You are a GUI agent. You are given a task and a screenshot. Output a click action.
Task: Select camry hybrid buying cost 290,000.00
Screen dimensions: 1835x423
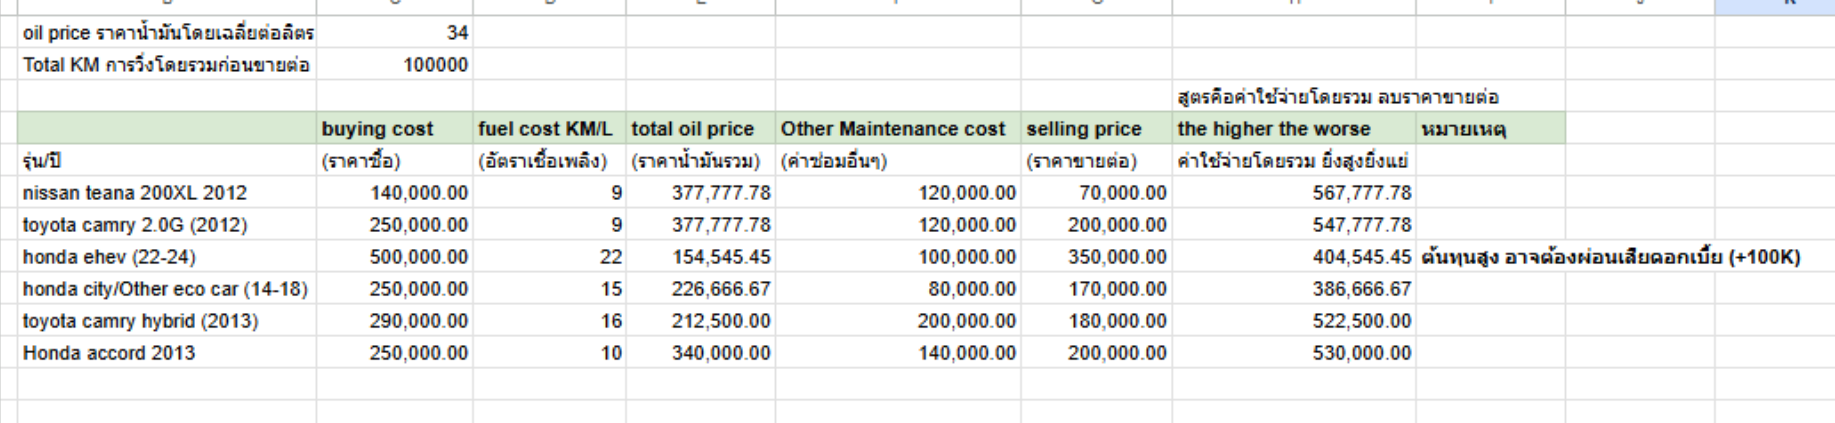[x=395, y=321]
